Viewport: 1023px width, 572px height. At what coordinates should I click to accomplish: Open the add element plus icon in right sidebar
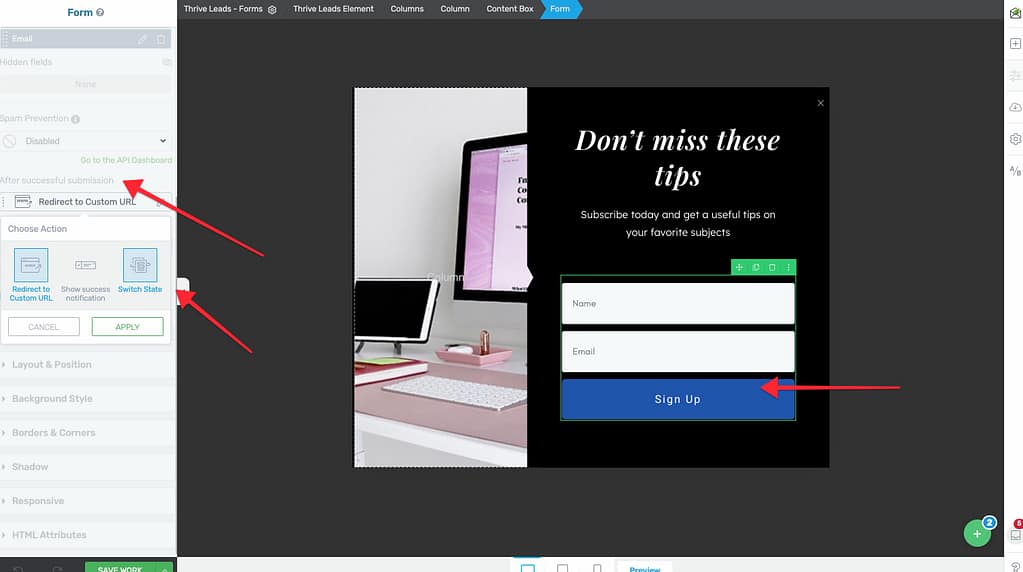tap(1015, 44)
